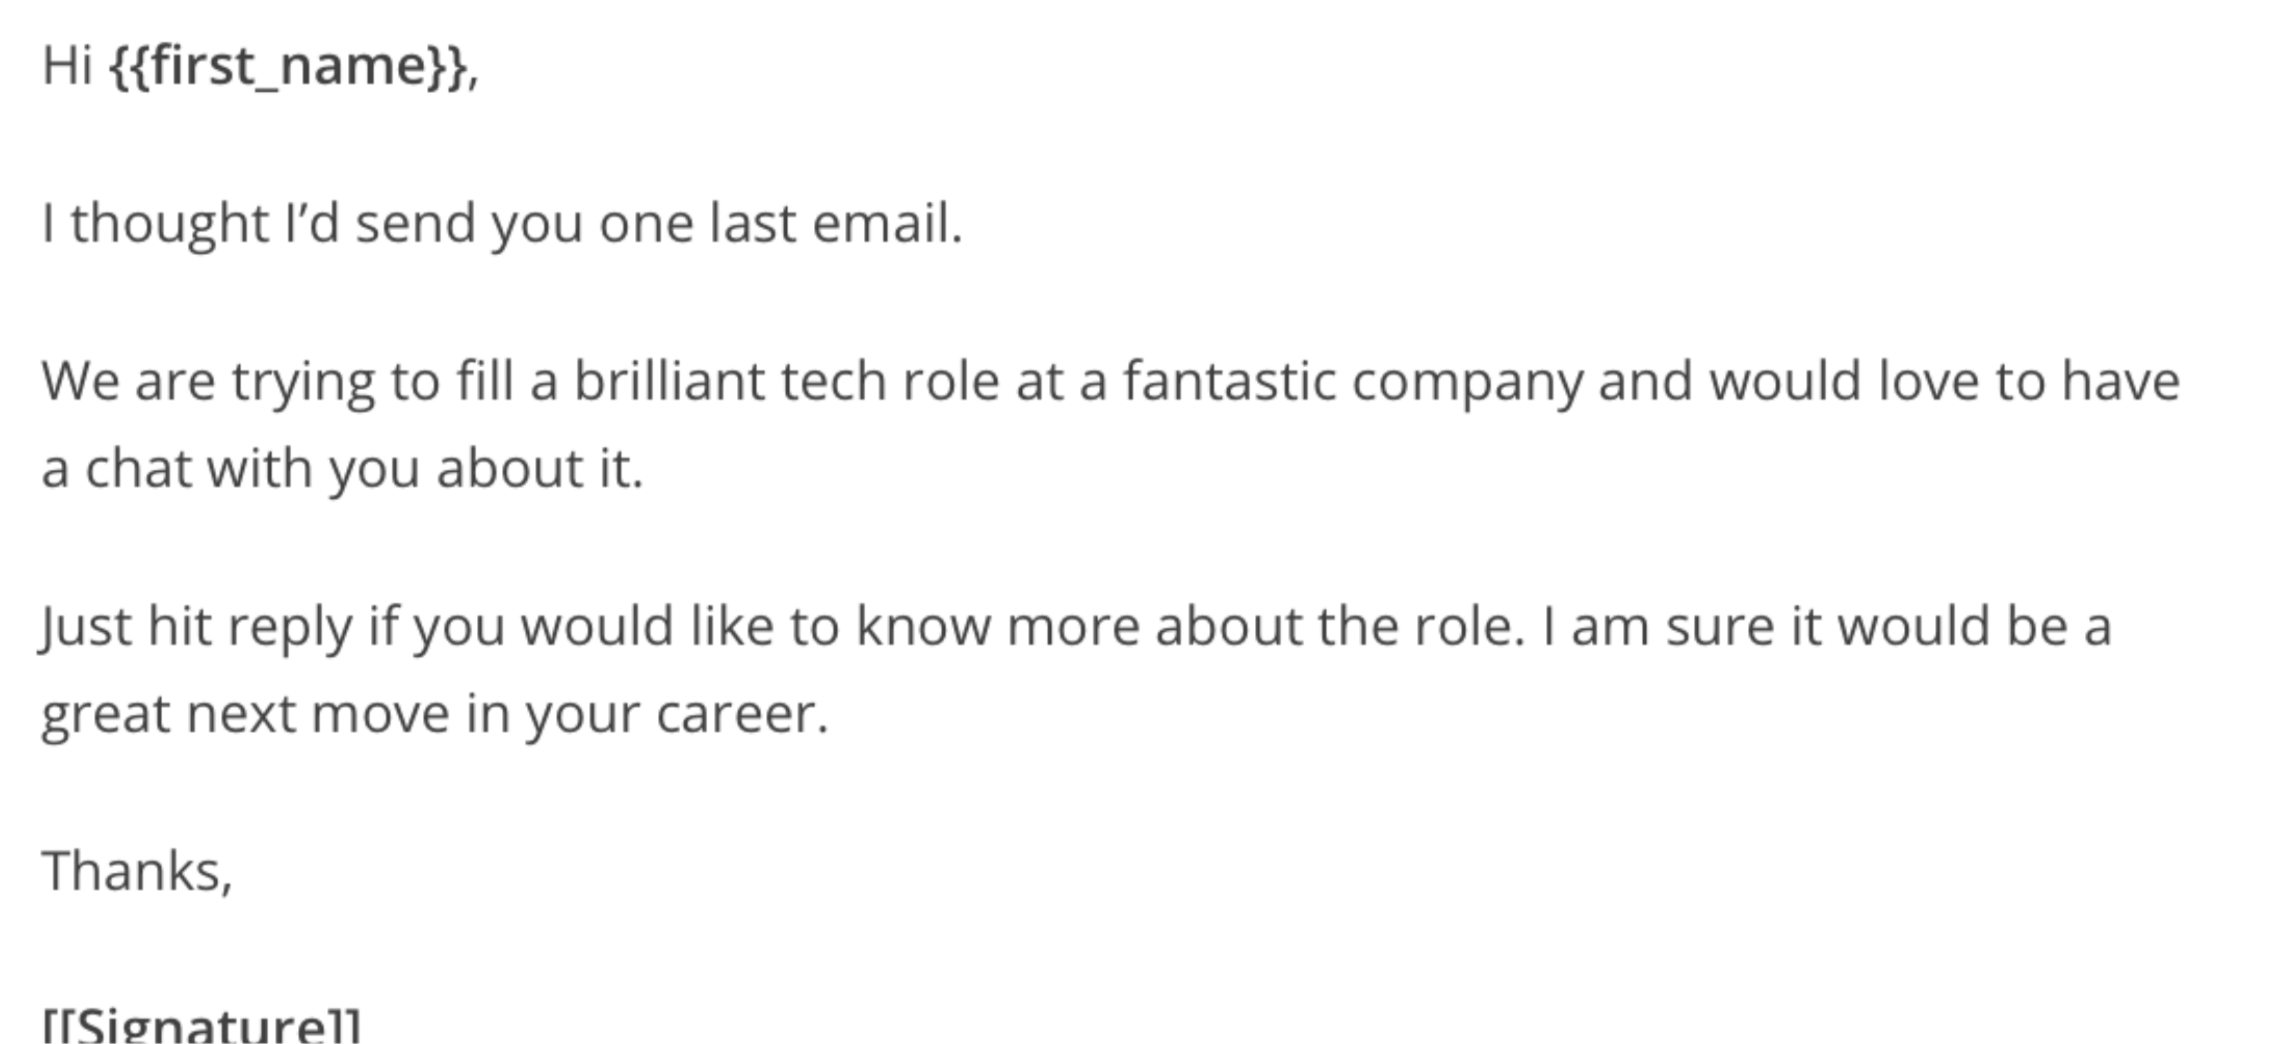2272x1044 pixels.
Task: Click the word "chat" in the body
Action: click(x=138, y=468)
